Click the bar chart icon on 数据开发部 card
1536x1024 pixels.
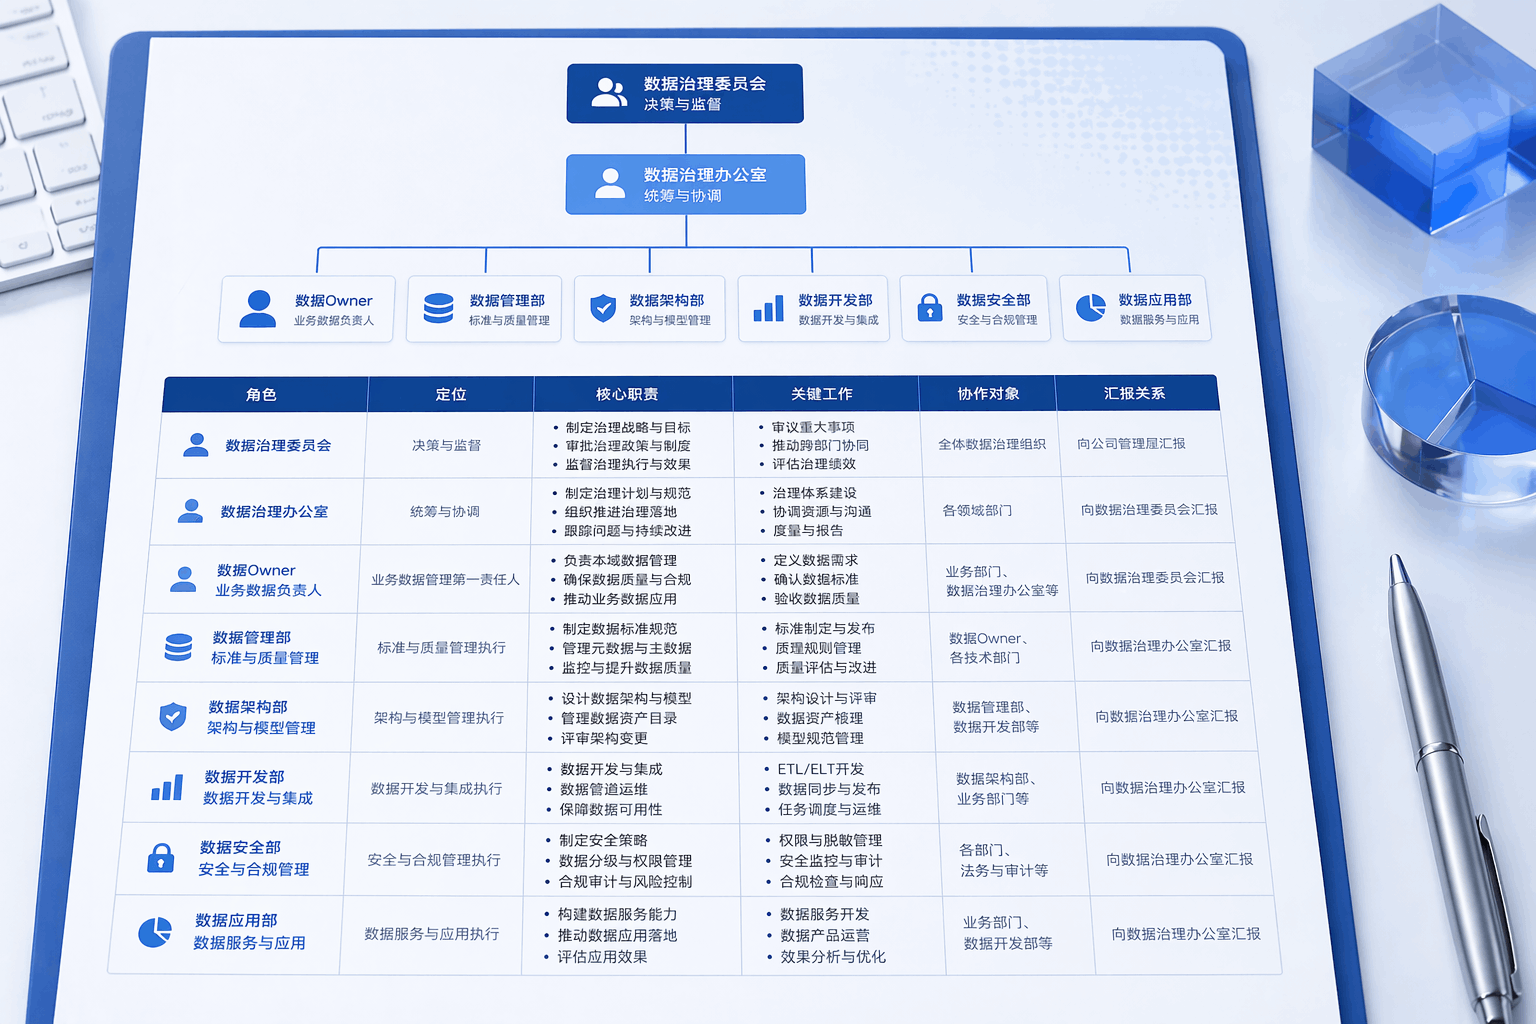[x=767, y=310]
